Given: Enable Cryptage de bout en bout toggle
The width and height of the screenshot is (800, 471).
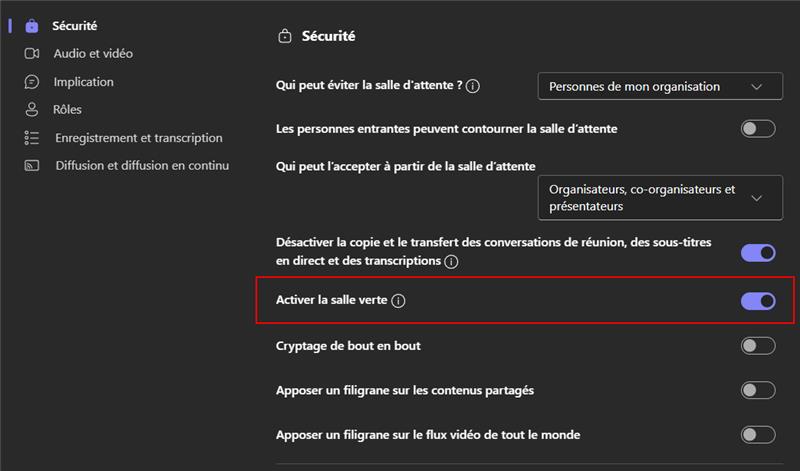Looking at the screenshot, I should click(758, 346).
